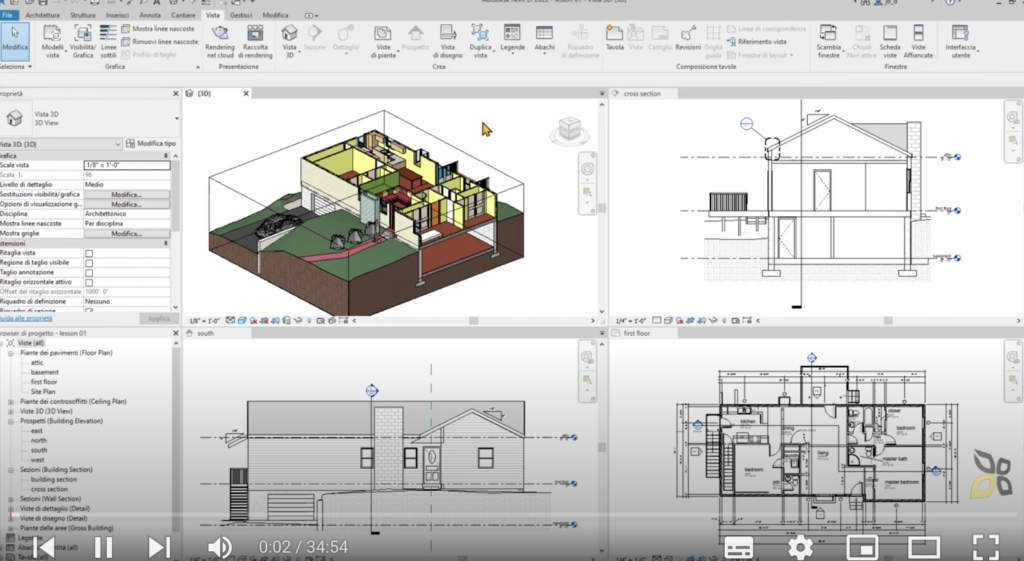Click the Applica button
1024x561 pixels.
(x=159, y=319)
